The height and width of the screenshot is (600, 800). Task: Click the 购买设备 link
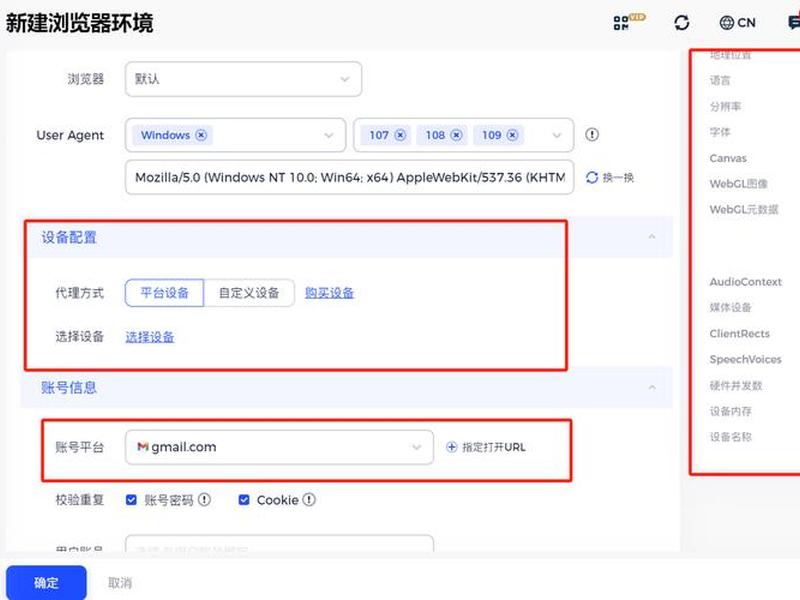point(329,293)
